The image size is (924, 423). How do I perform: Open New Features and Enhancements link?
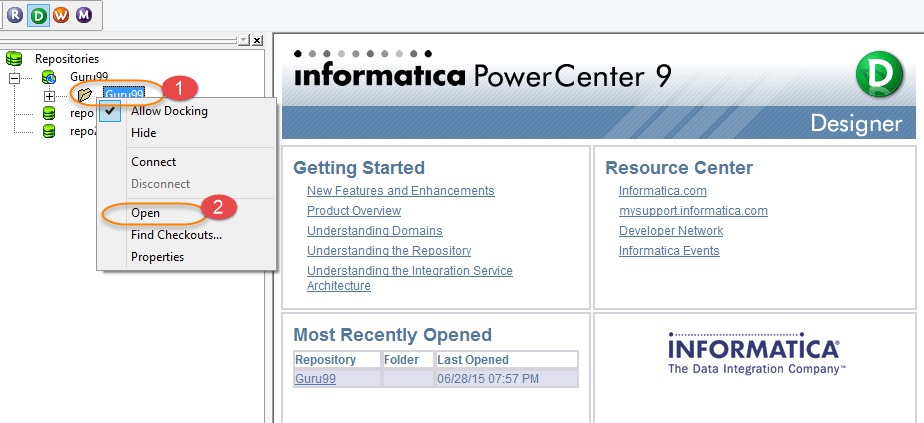pos(401,191)
